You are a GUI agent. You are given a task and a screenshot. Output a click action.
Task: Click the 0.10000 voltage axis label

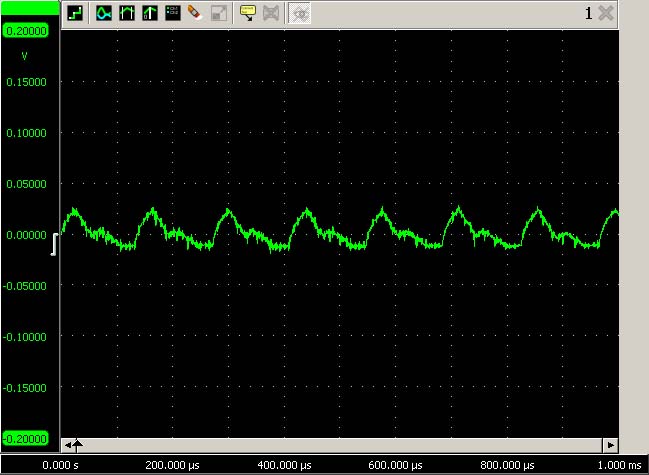26,133
